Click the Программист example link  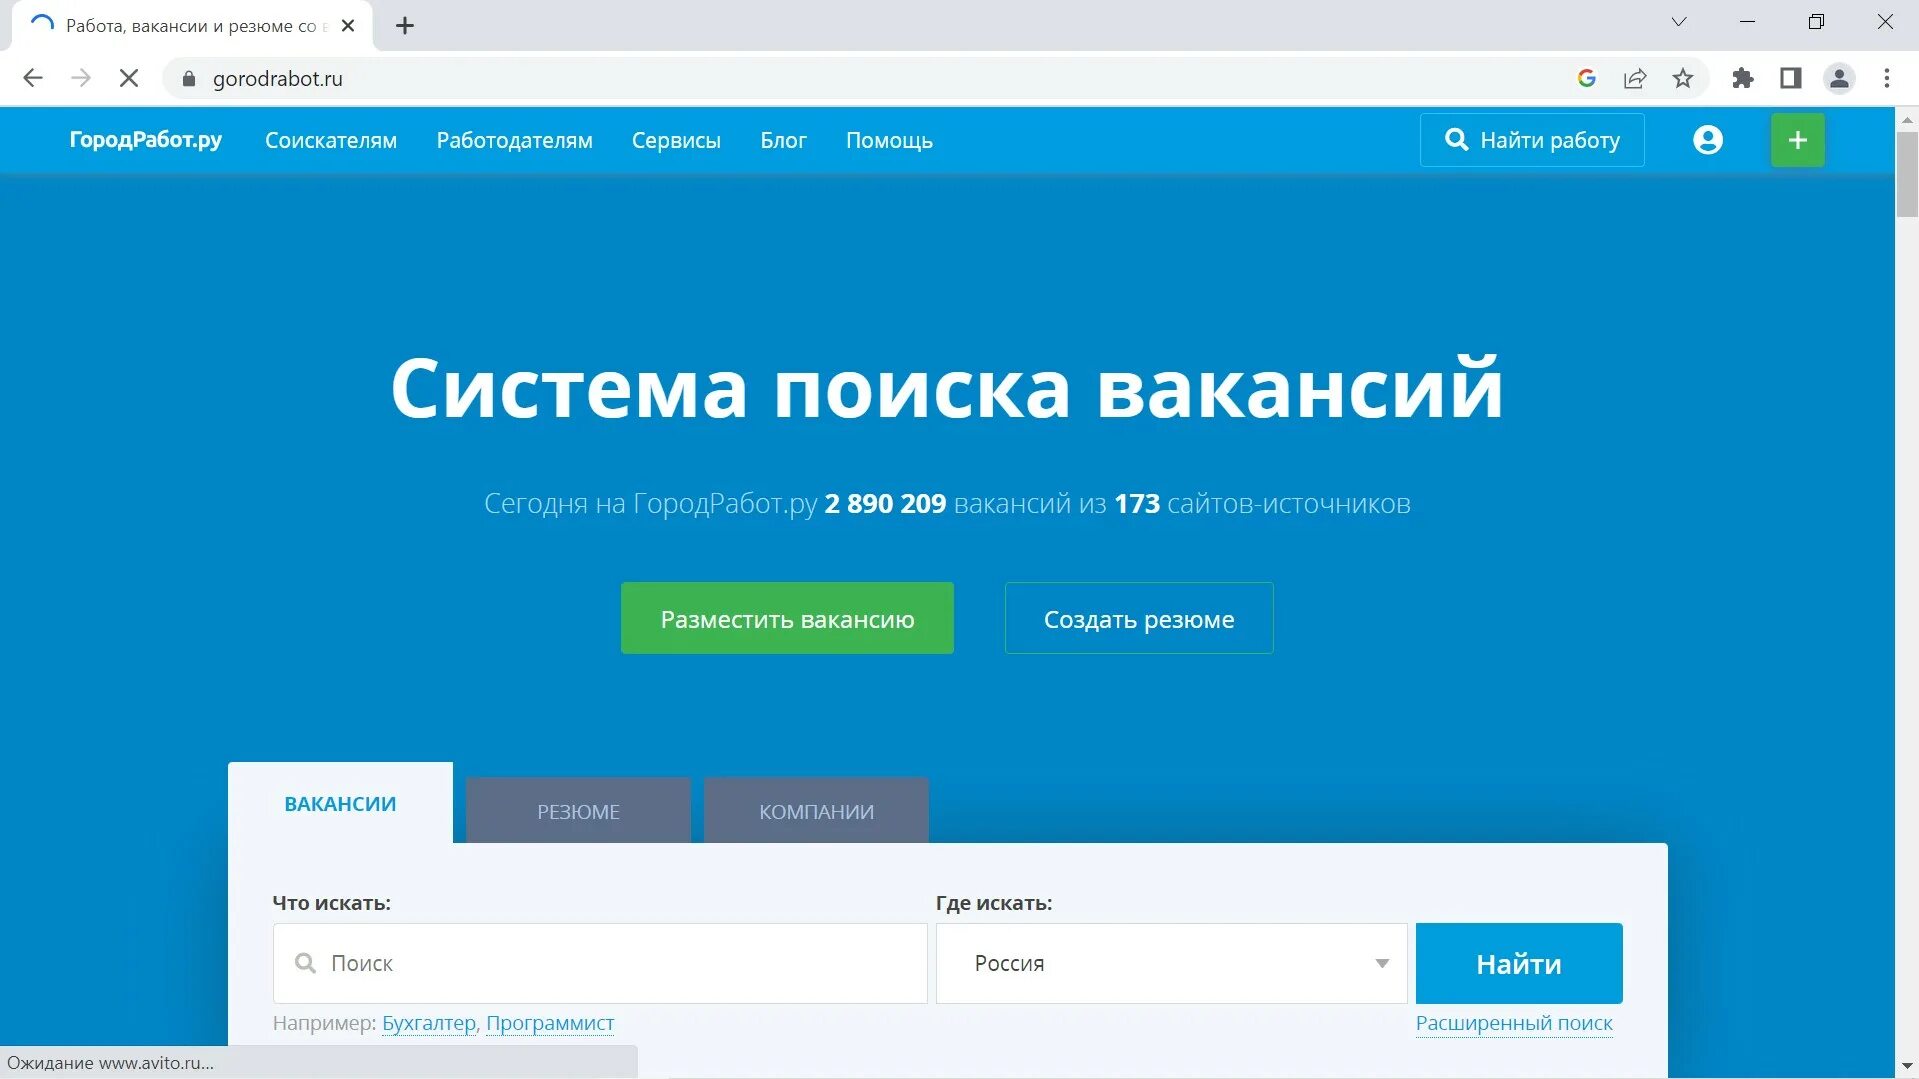[550, 1023]
